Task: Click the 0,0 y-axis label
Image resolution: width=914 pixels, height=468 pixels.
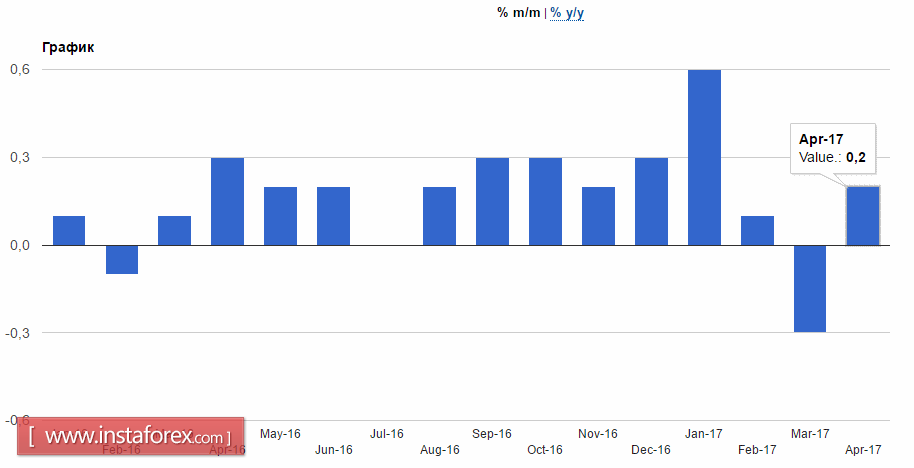Action: 20,245
